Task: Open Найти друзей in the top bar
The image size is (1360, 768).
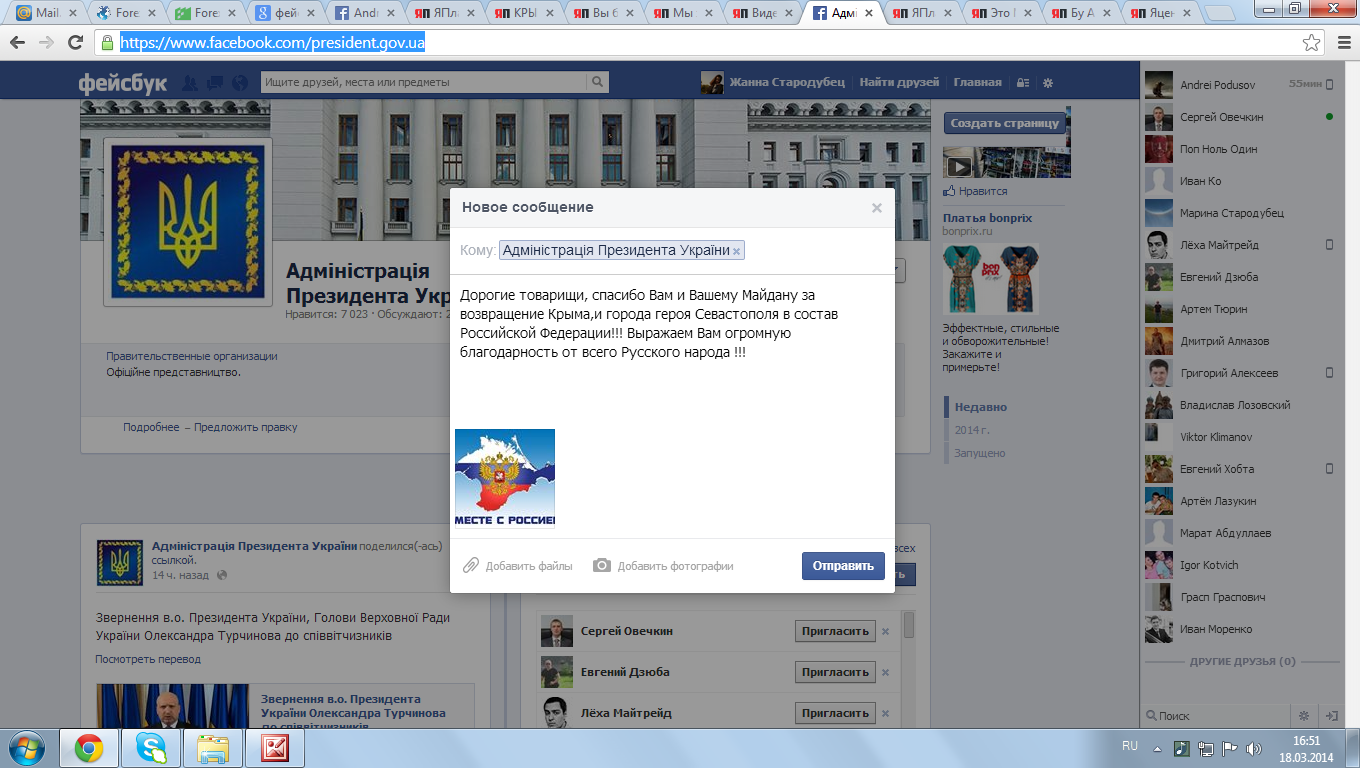Action: tap(899, 83)
